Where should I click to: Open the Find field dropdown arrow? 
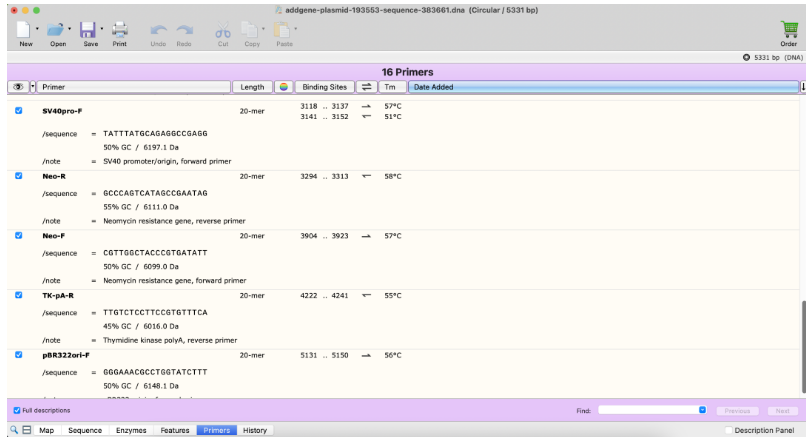coord(703,410)
